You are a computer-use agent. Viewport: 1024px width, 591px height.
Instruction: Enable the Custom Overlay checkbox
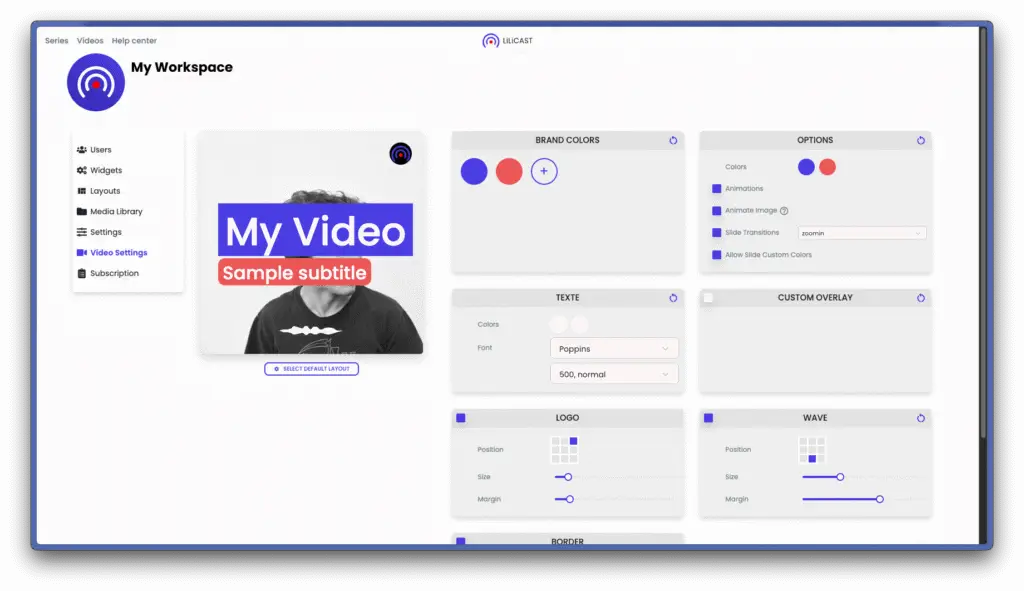click(708, 298)
